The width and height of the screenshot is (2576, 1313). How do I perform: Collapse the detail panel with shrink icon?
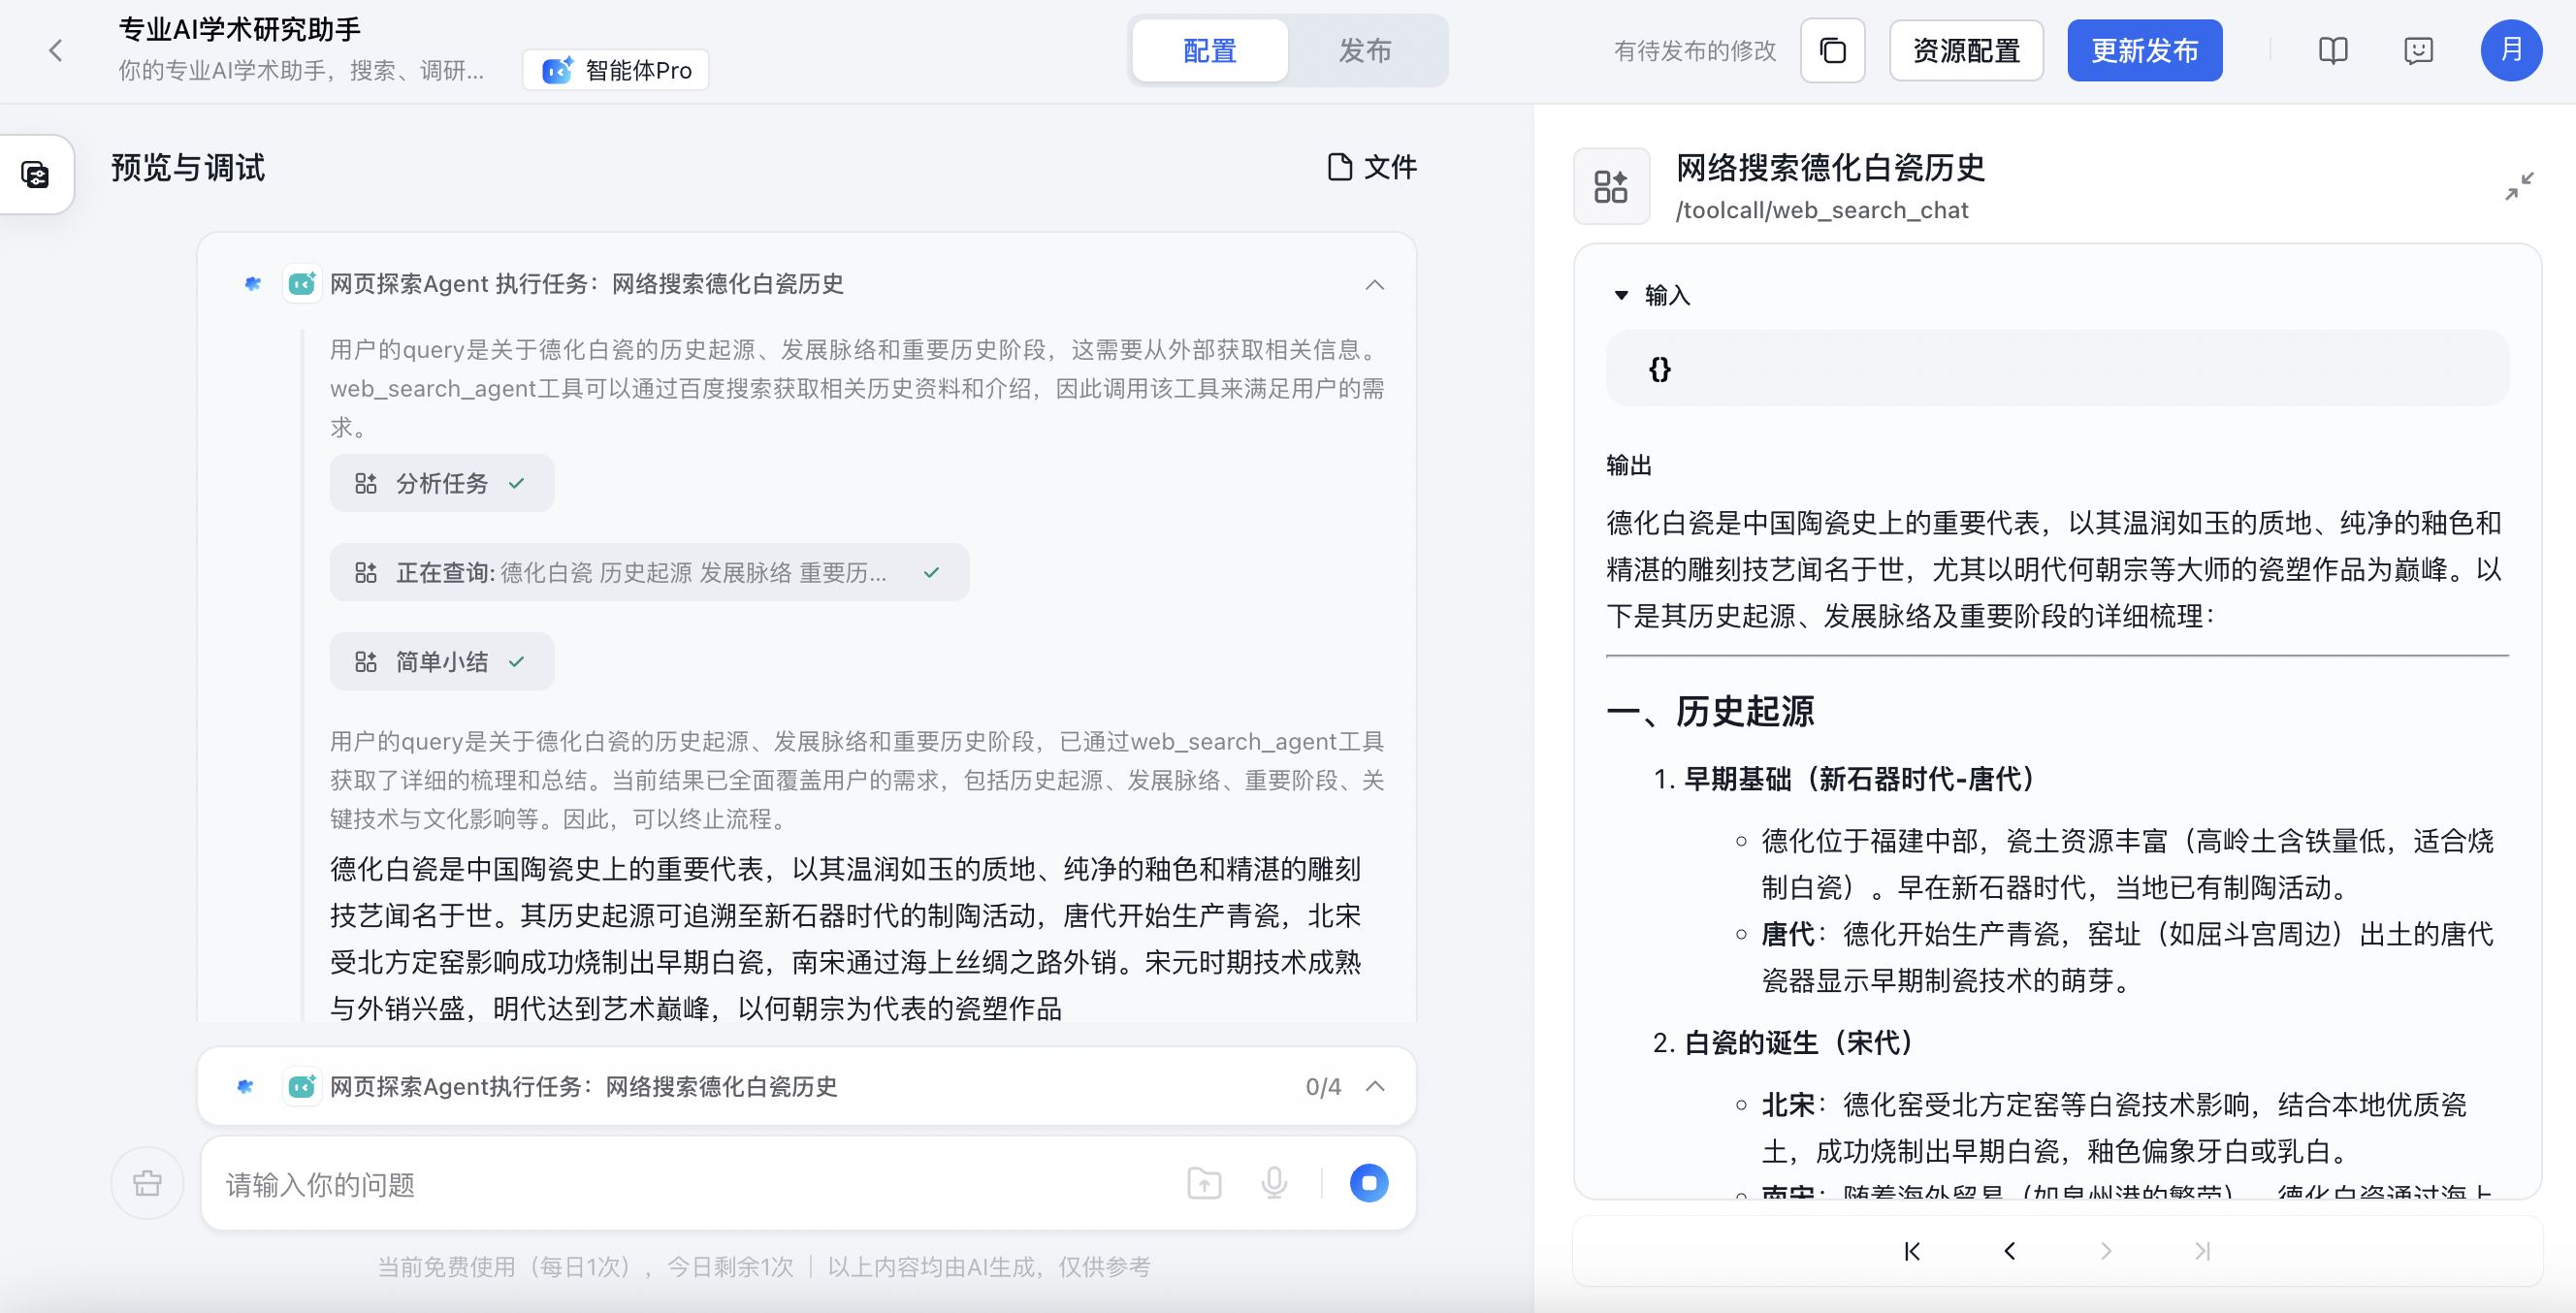[x=2518, y=186]
